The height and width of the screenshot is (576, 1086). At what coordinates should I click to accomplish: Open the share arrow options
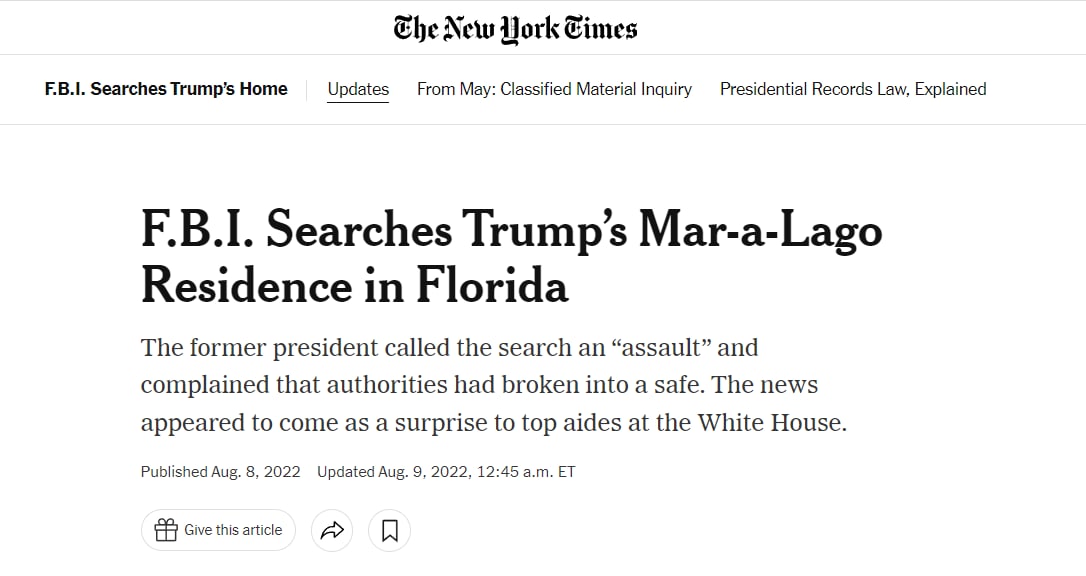(x=331, y=530)
